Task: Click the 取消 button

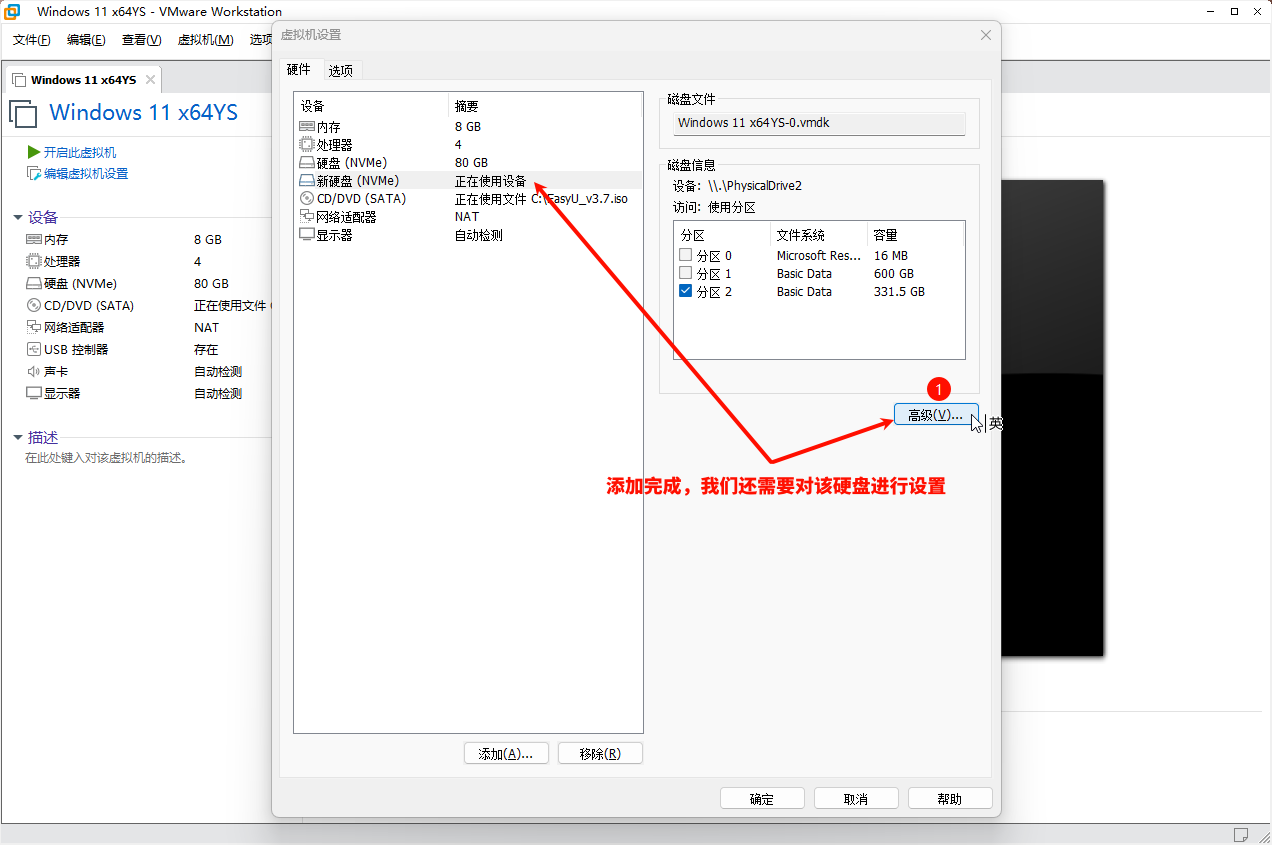Action: 856,799
